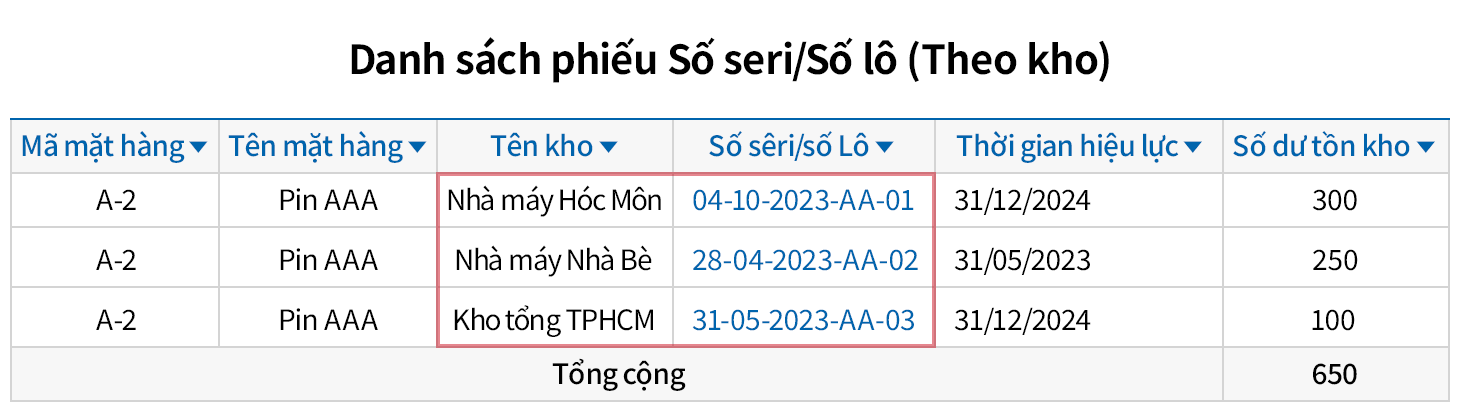
Task: Click the Kho tổng TPHCM warehouse cell
Action: 554,321
